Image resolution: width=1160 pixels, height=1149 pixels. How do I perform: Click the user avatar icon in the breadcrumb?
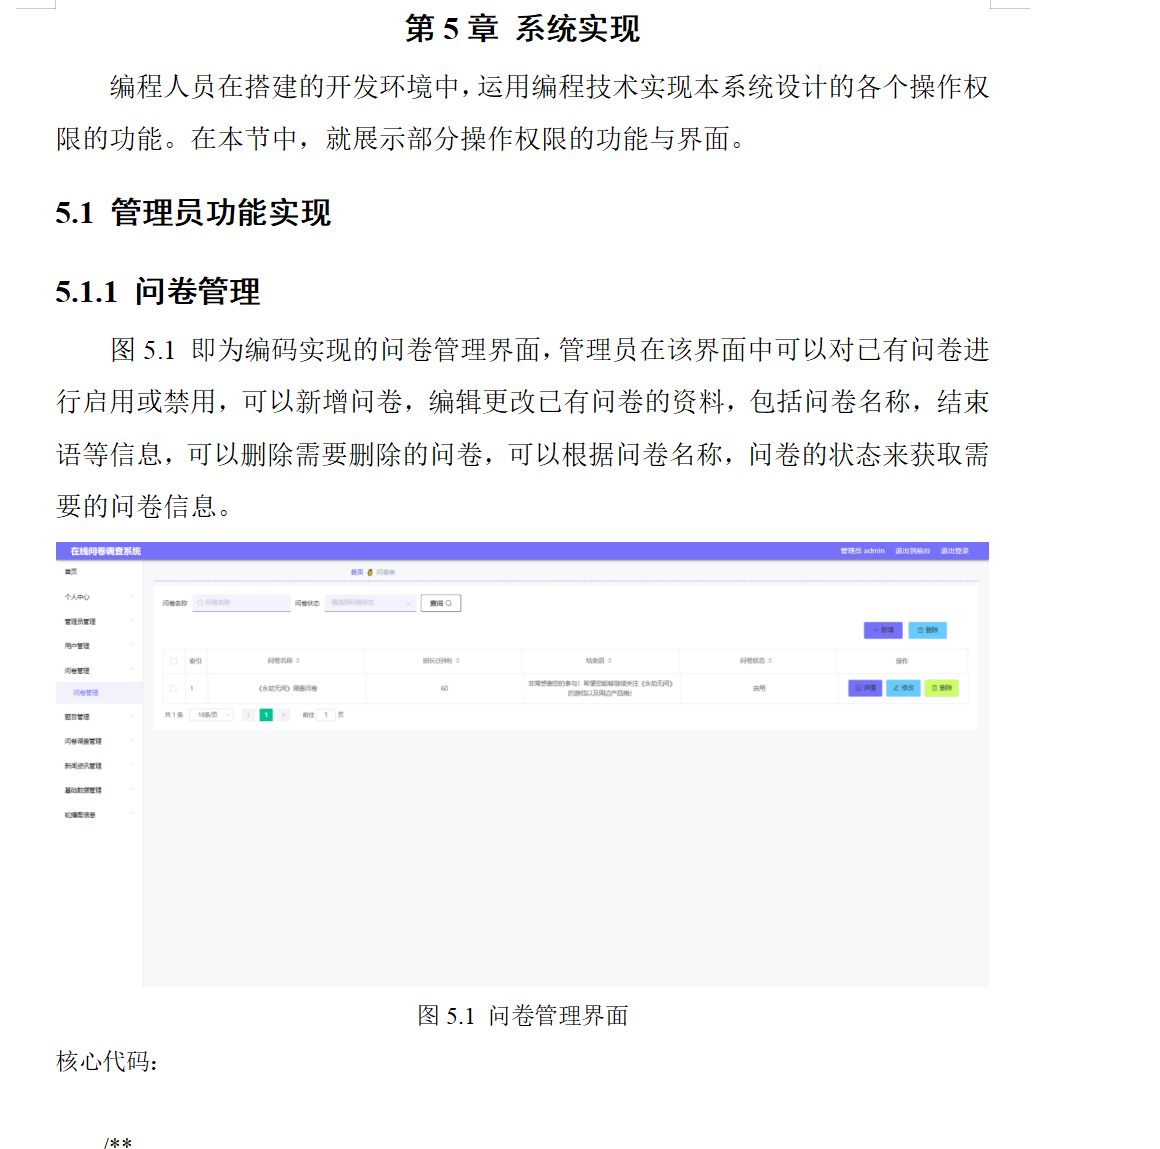coord(369,571)
